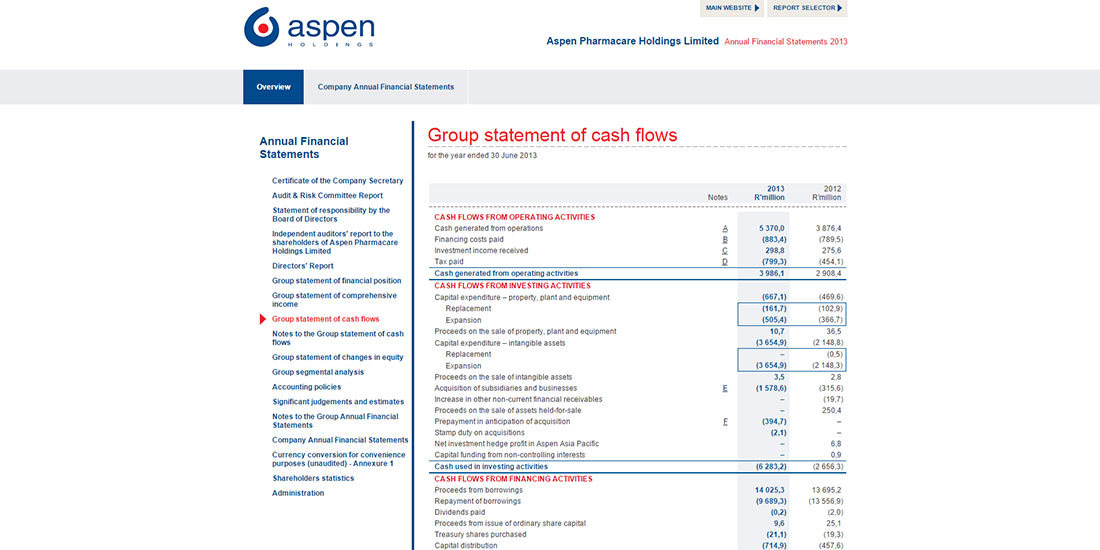This screenshot has height=550, width=1100.
Task: Open Directors' Report link
Action: click(303, 266)
